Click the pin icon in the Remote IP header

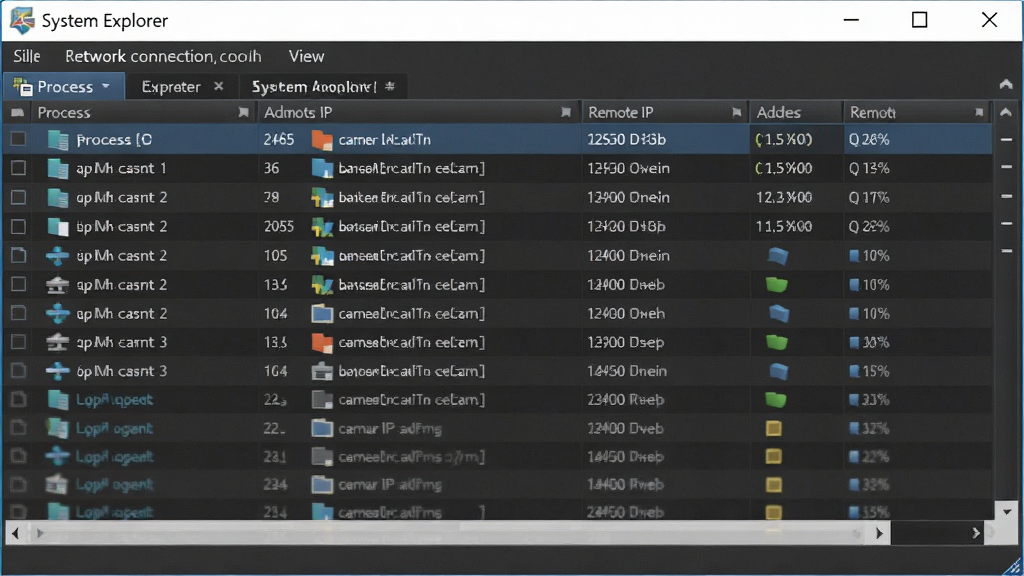click(737, 112)
